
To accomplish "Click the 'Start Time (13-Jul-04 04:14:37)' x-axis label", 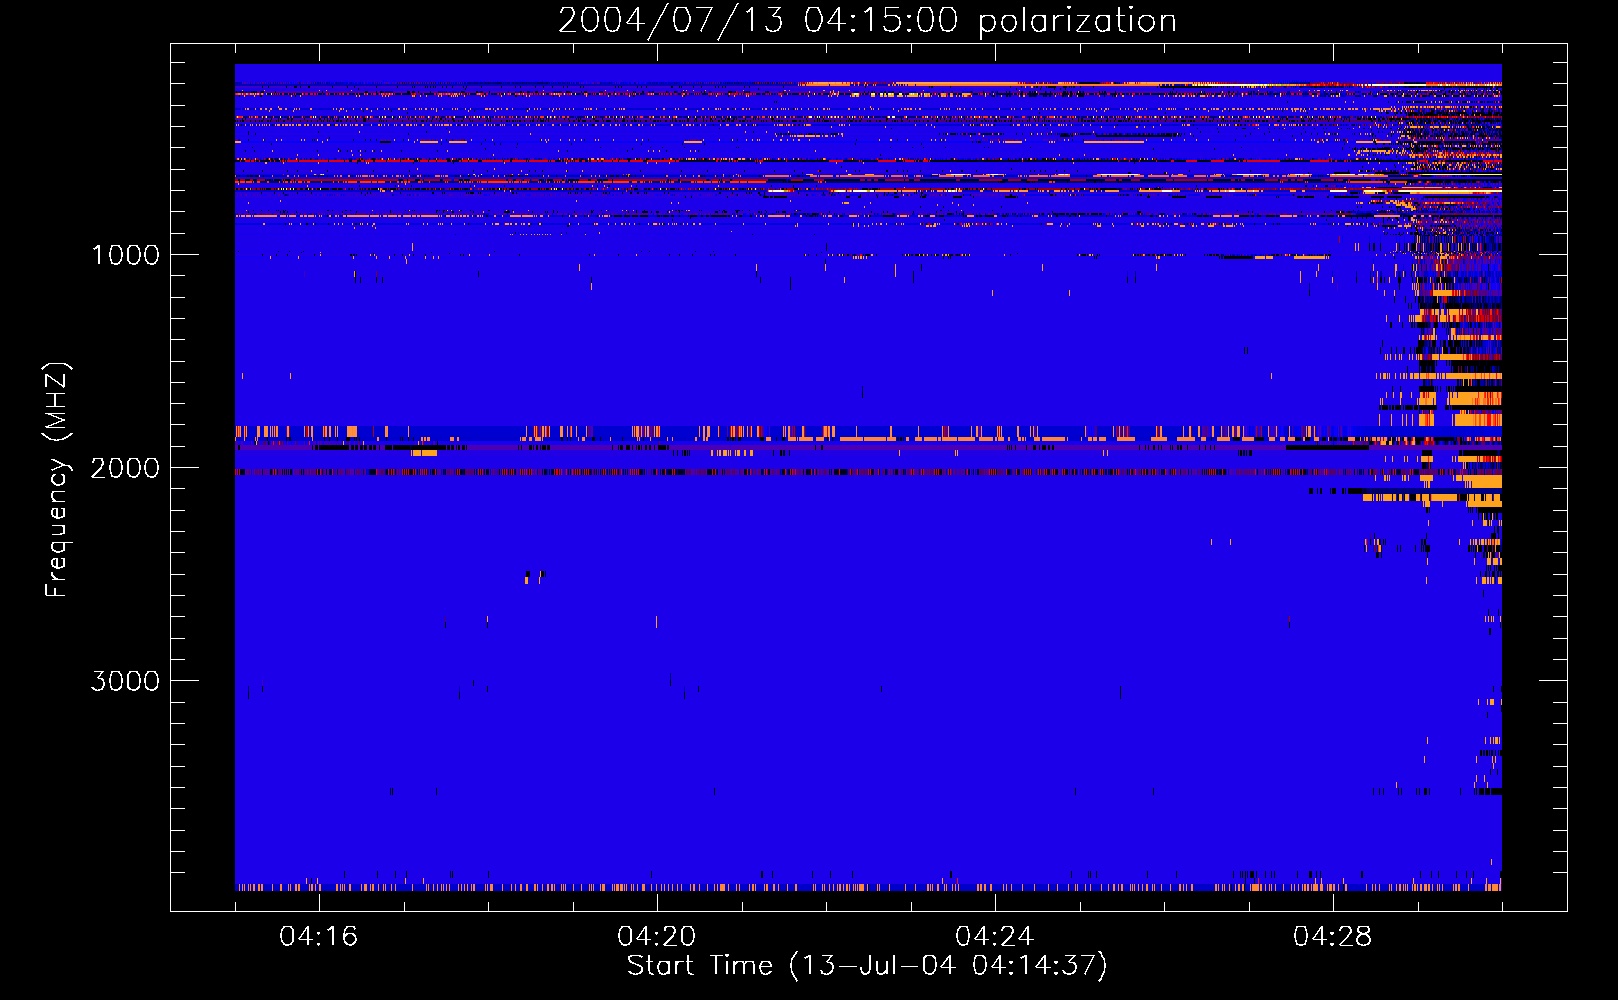I will point(867,966).
